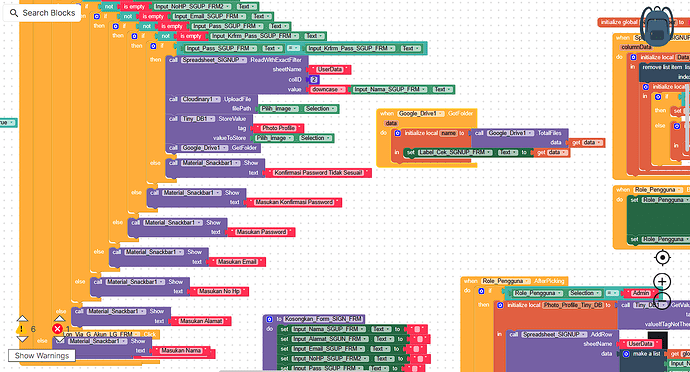Rename the Kosongkan_Form_SIGN_FRM procedure name field
The image size is (690, 372).
click(323, 319)
